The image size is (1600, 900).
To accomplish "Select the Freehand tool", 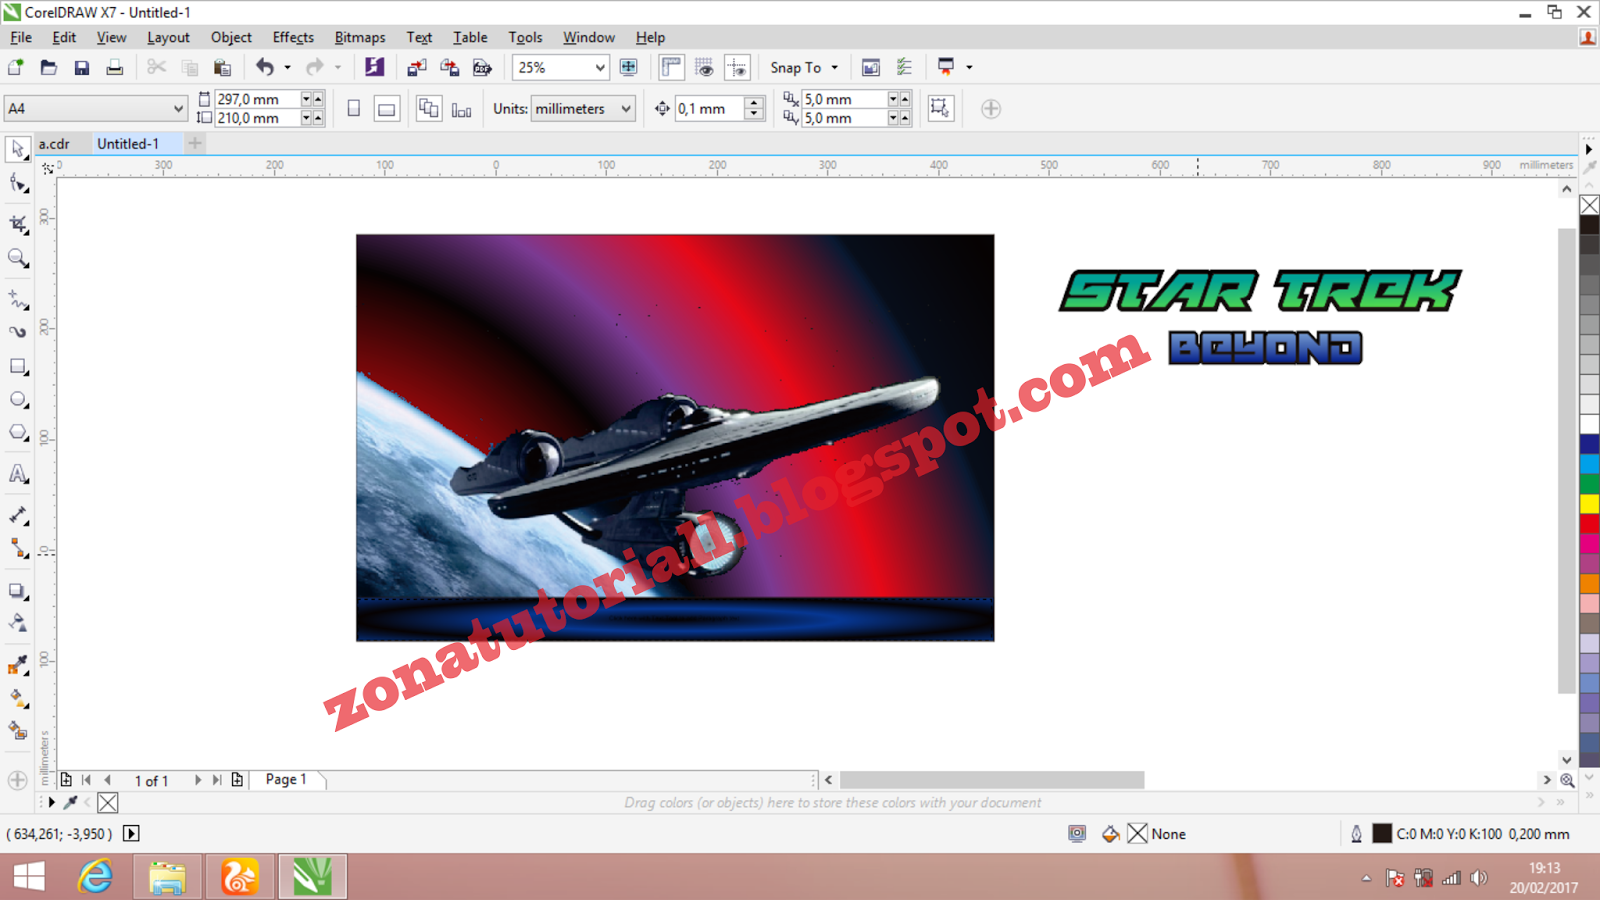I will pos(18,298).
